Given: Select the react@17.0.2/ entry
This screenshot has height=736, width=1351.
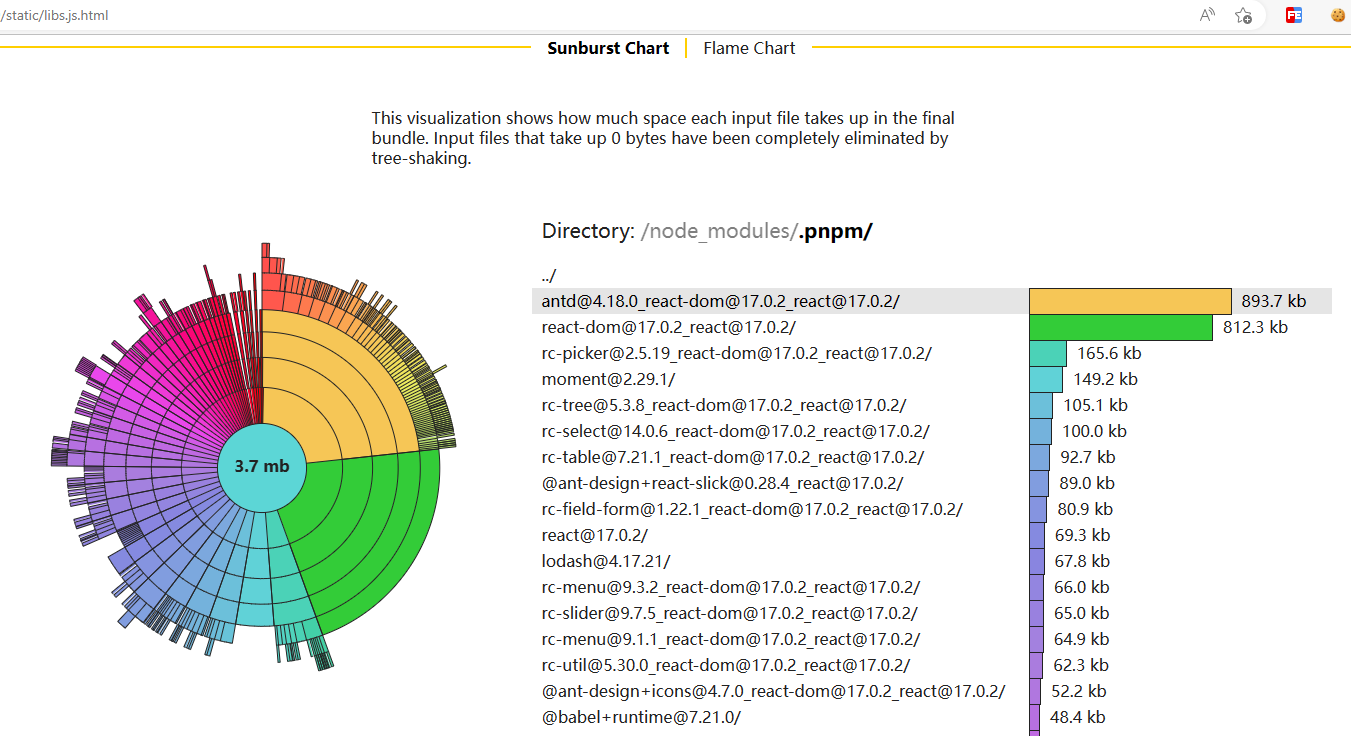Looking at the screenshot, I should (594, 535).
